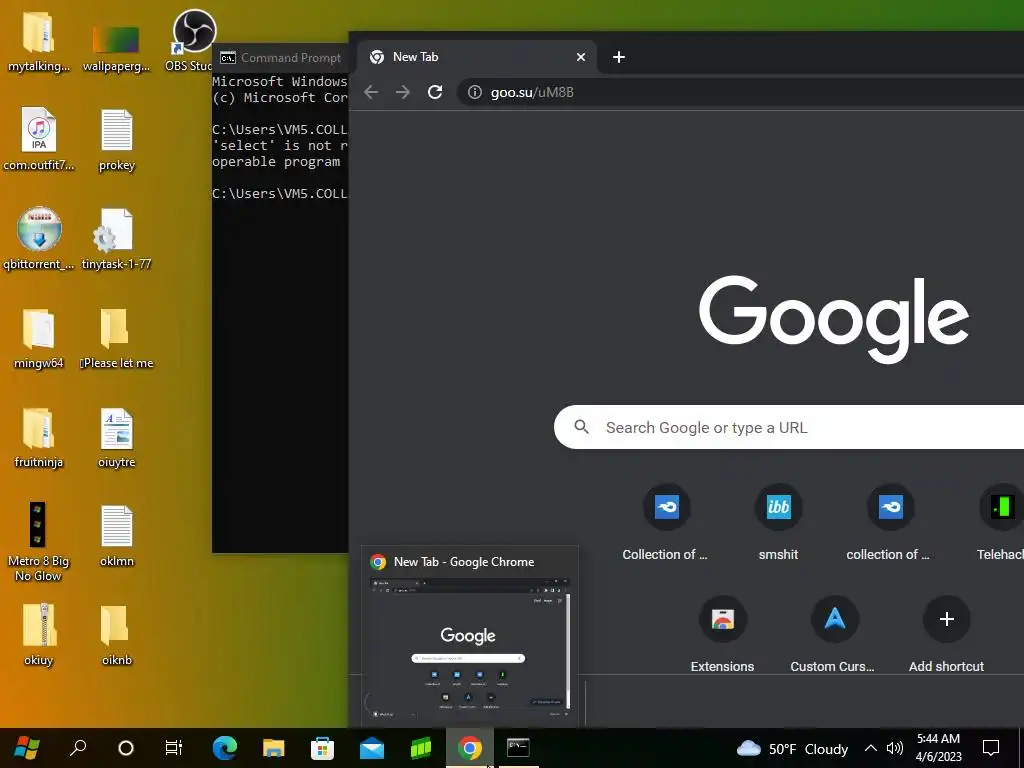Screen dimensions: 1024x768
Task: Show hidden system tray icons
Action: click(x=870, y=748)
